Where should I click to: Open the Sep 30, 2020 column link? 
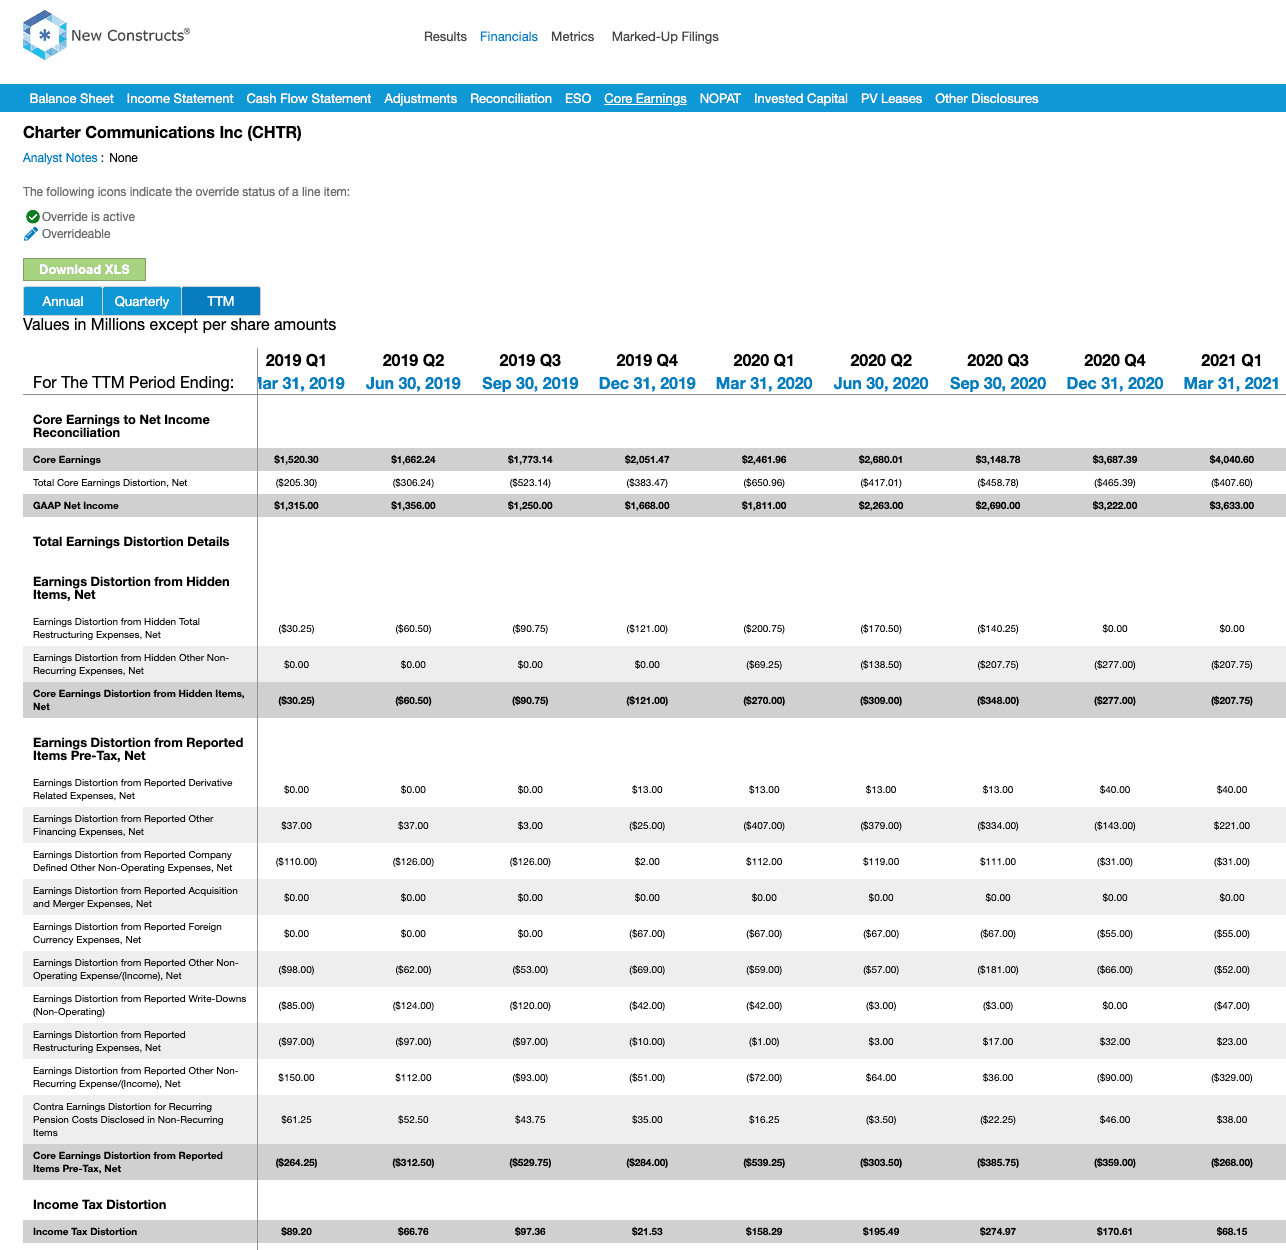click(x=998, y=383)
